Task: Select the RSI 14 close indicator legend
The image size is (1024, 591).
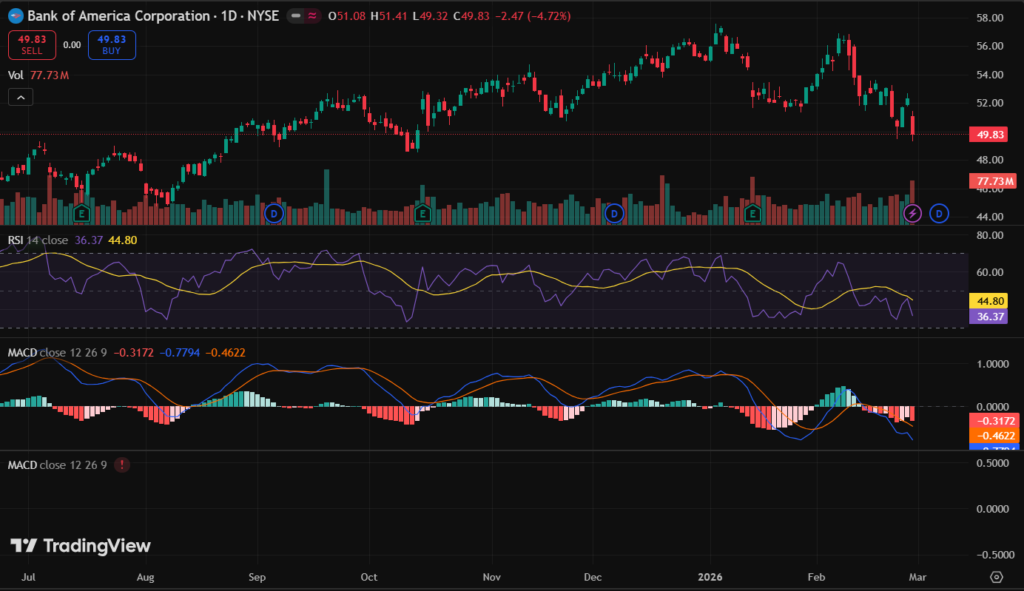Action: [x=38, y=239]
